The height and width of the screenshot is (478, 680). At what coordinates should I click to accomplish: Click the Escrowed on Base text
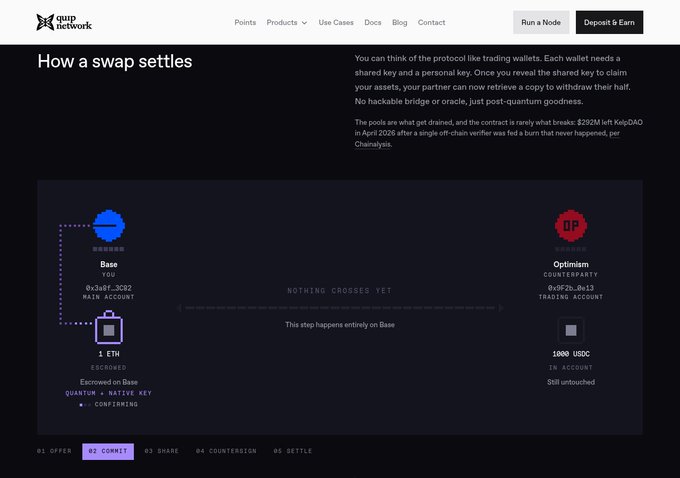(x=109, y=382)
